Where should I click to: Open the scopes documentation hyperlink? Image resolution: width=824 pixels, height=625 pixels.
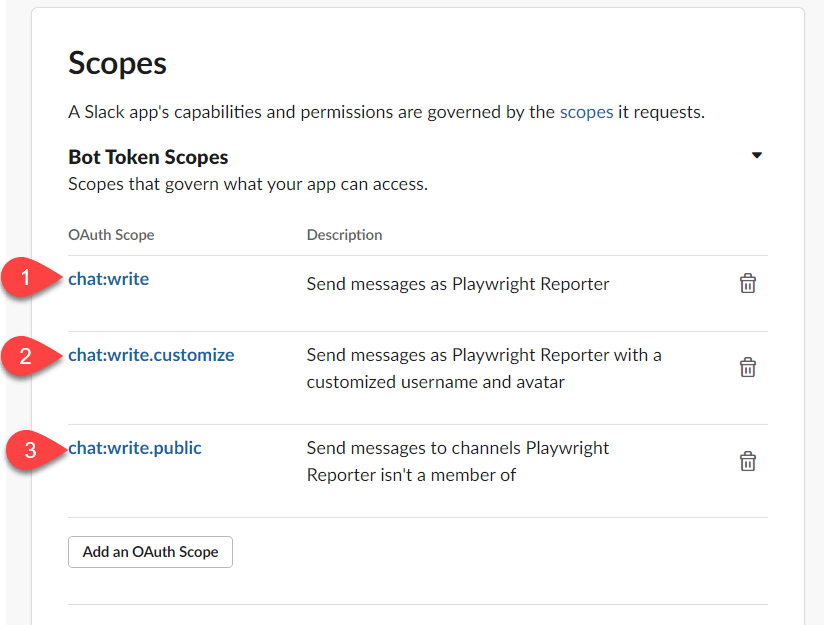click(x=586, y=112)
